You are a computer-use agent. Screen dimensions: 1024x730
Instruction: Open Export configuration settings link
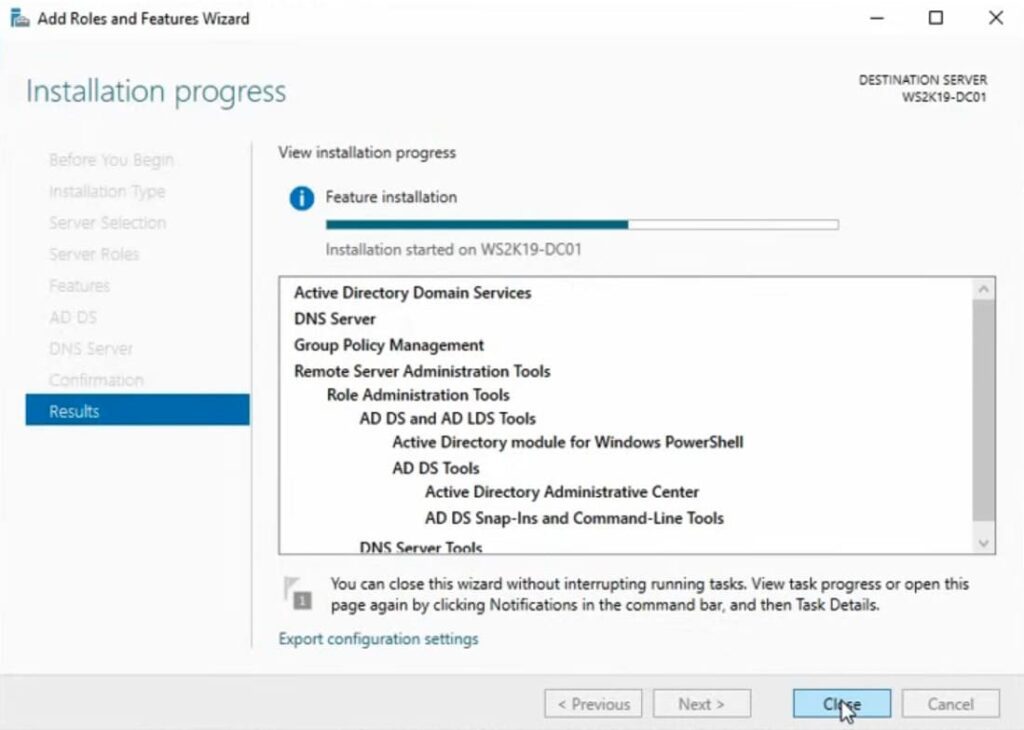coord(378,639)
